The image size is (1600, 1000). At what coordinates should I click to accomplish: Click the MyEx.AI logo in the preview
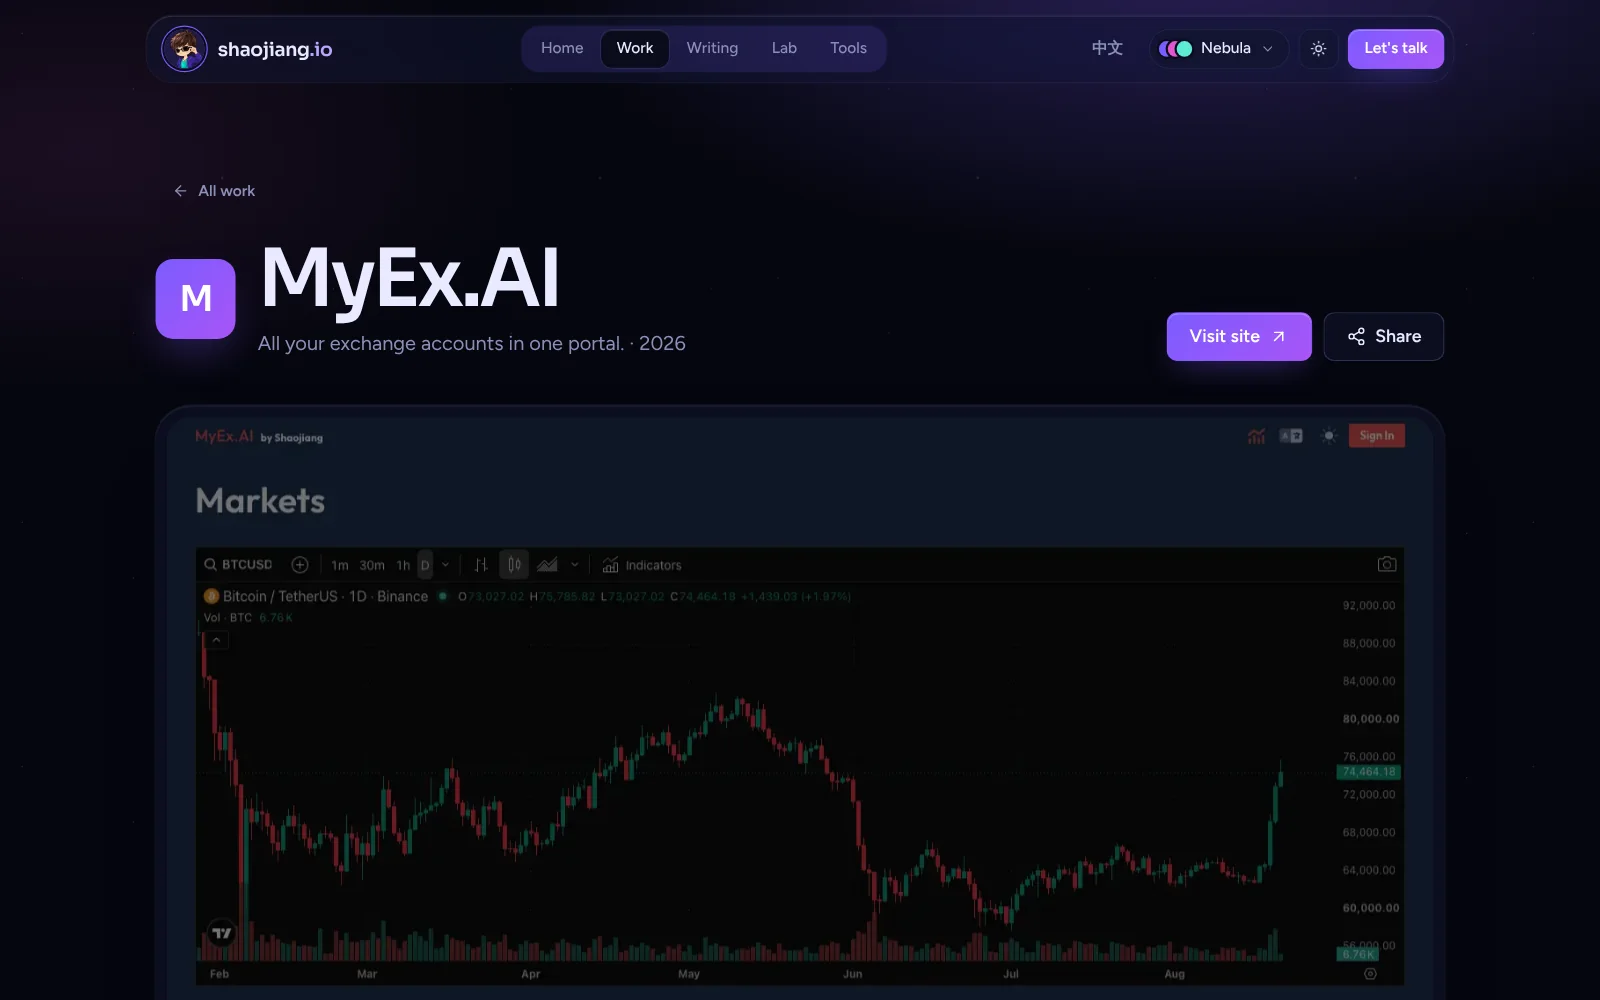pyautogui.click(x=224, y=437)
